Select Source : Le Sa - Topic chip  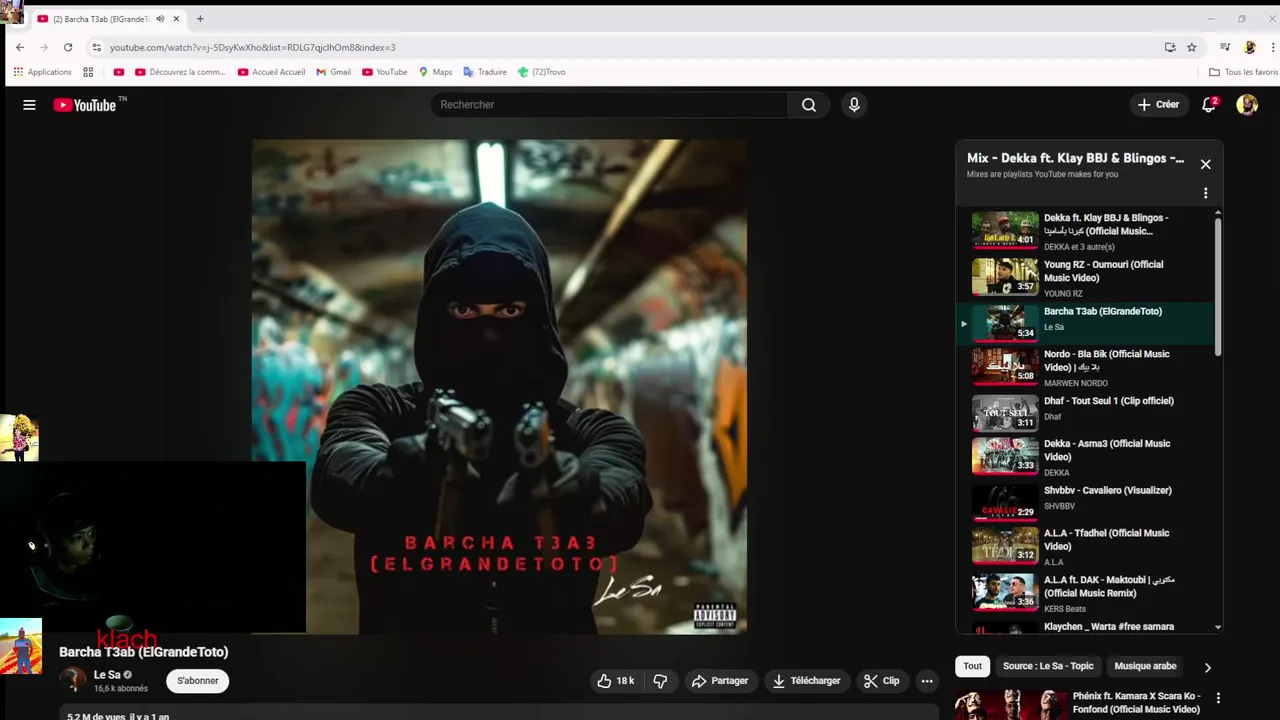(1048, 666)
